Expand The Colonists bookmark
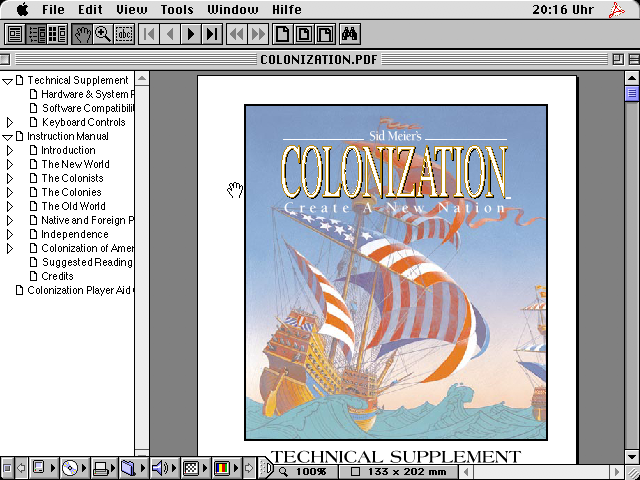The width and height of the screenshot is (640, 480). 9,178
